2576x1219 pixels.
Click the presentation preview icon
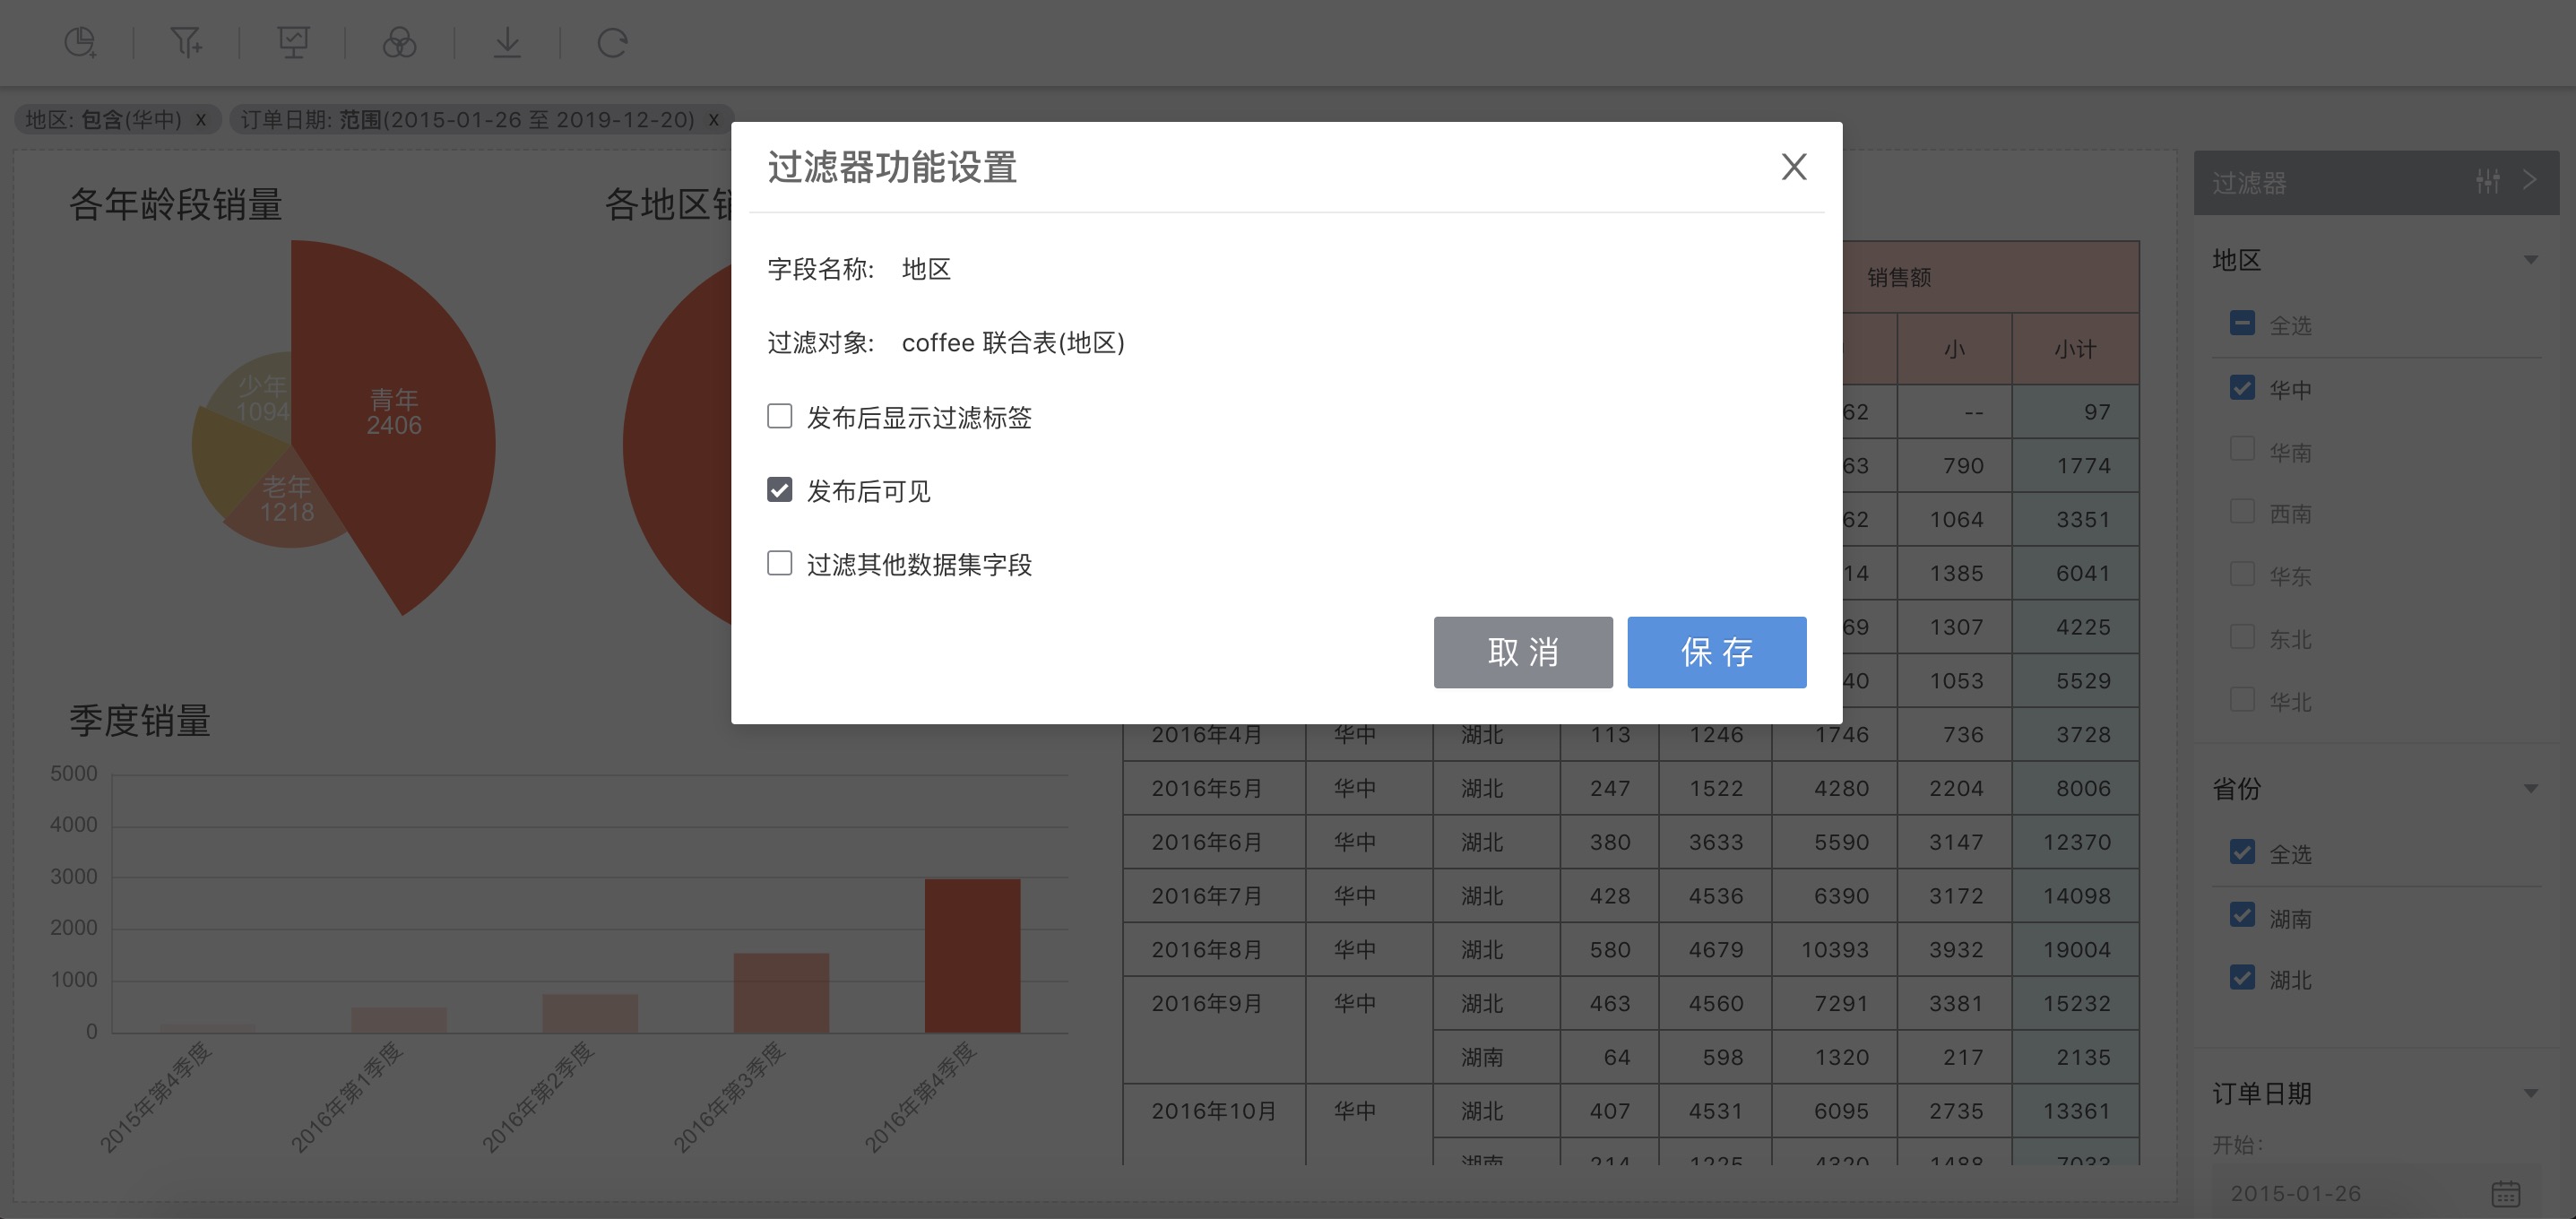(x=293, y=42)
